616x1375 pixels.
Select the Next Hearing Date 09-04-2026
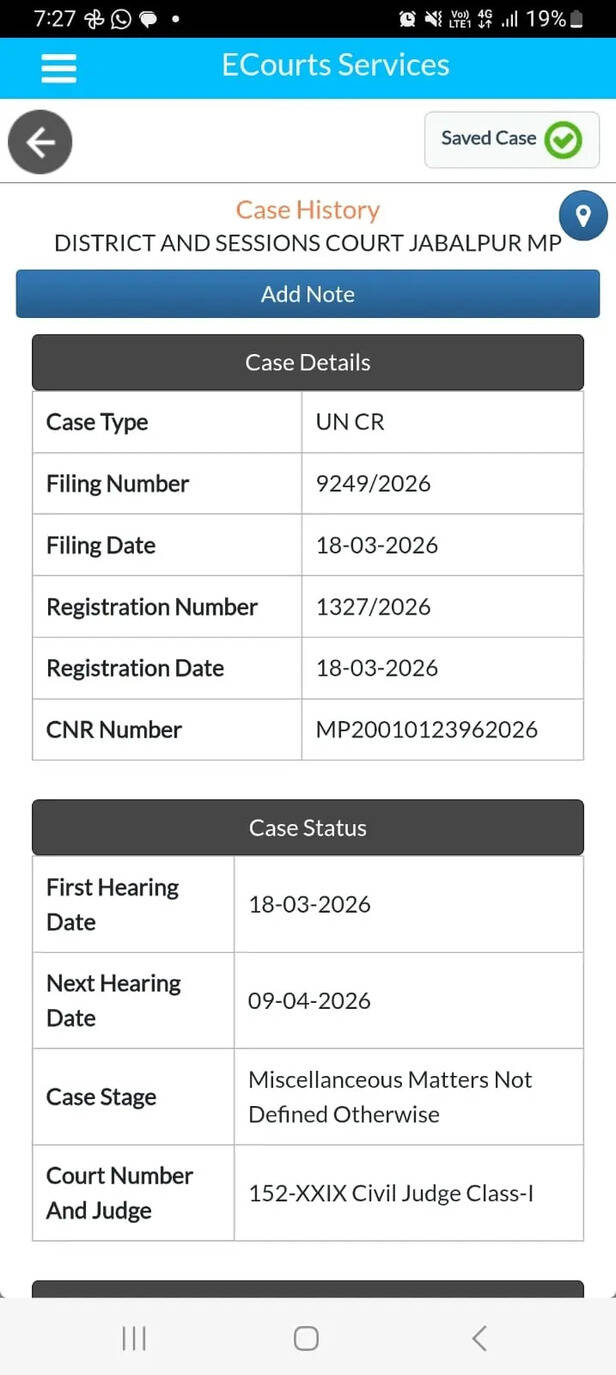[x=309, y=1000]
